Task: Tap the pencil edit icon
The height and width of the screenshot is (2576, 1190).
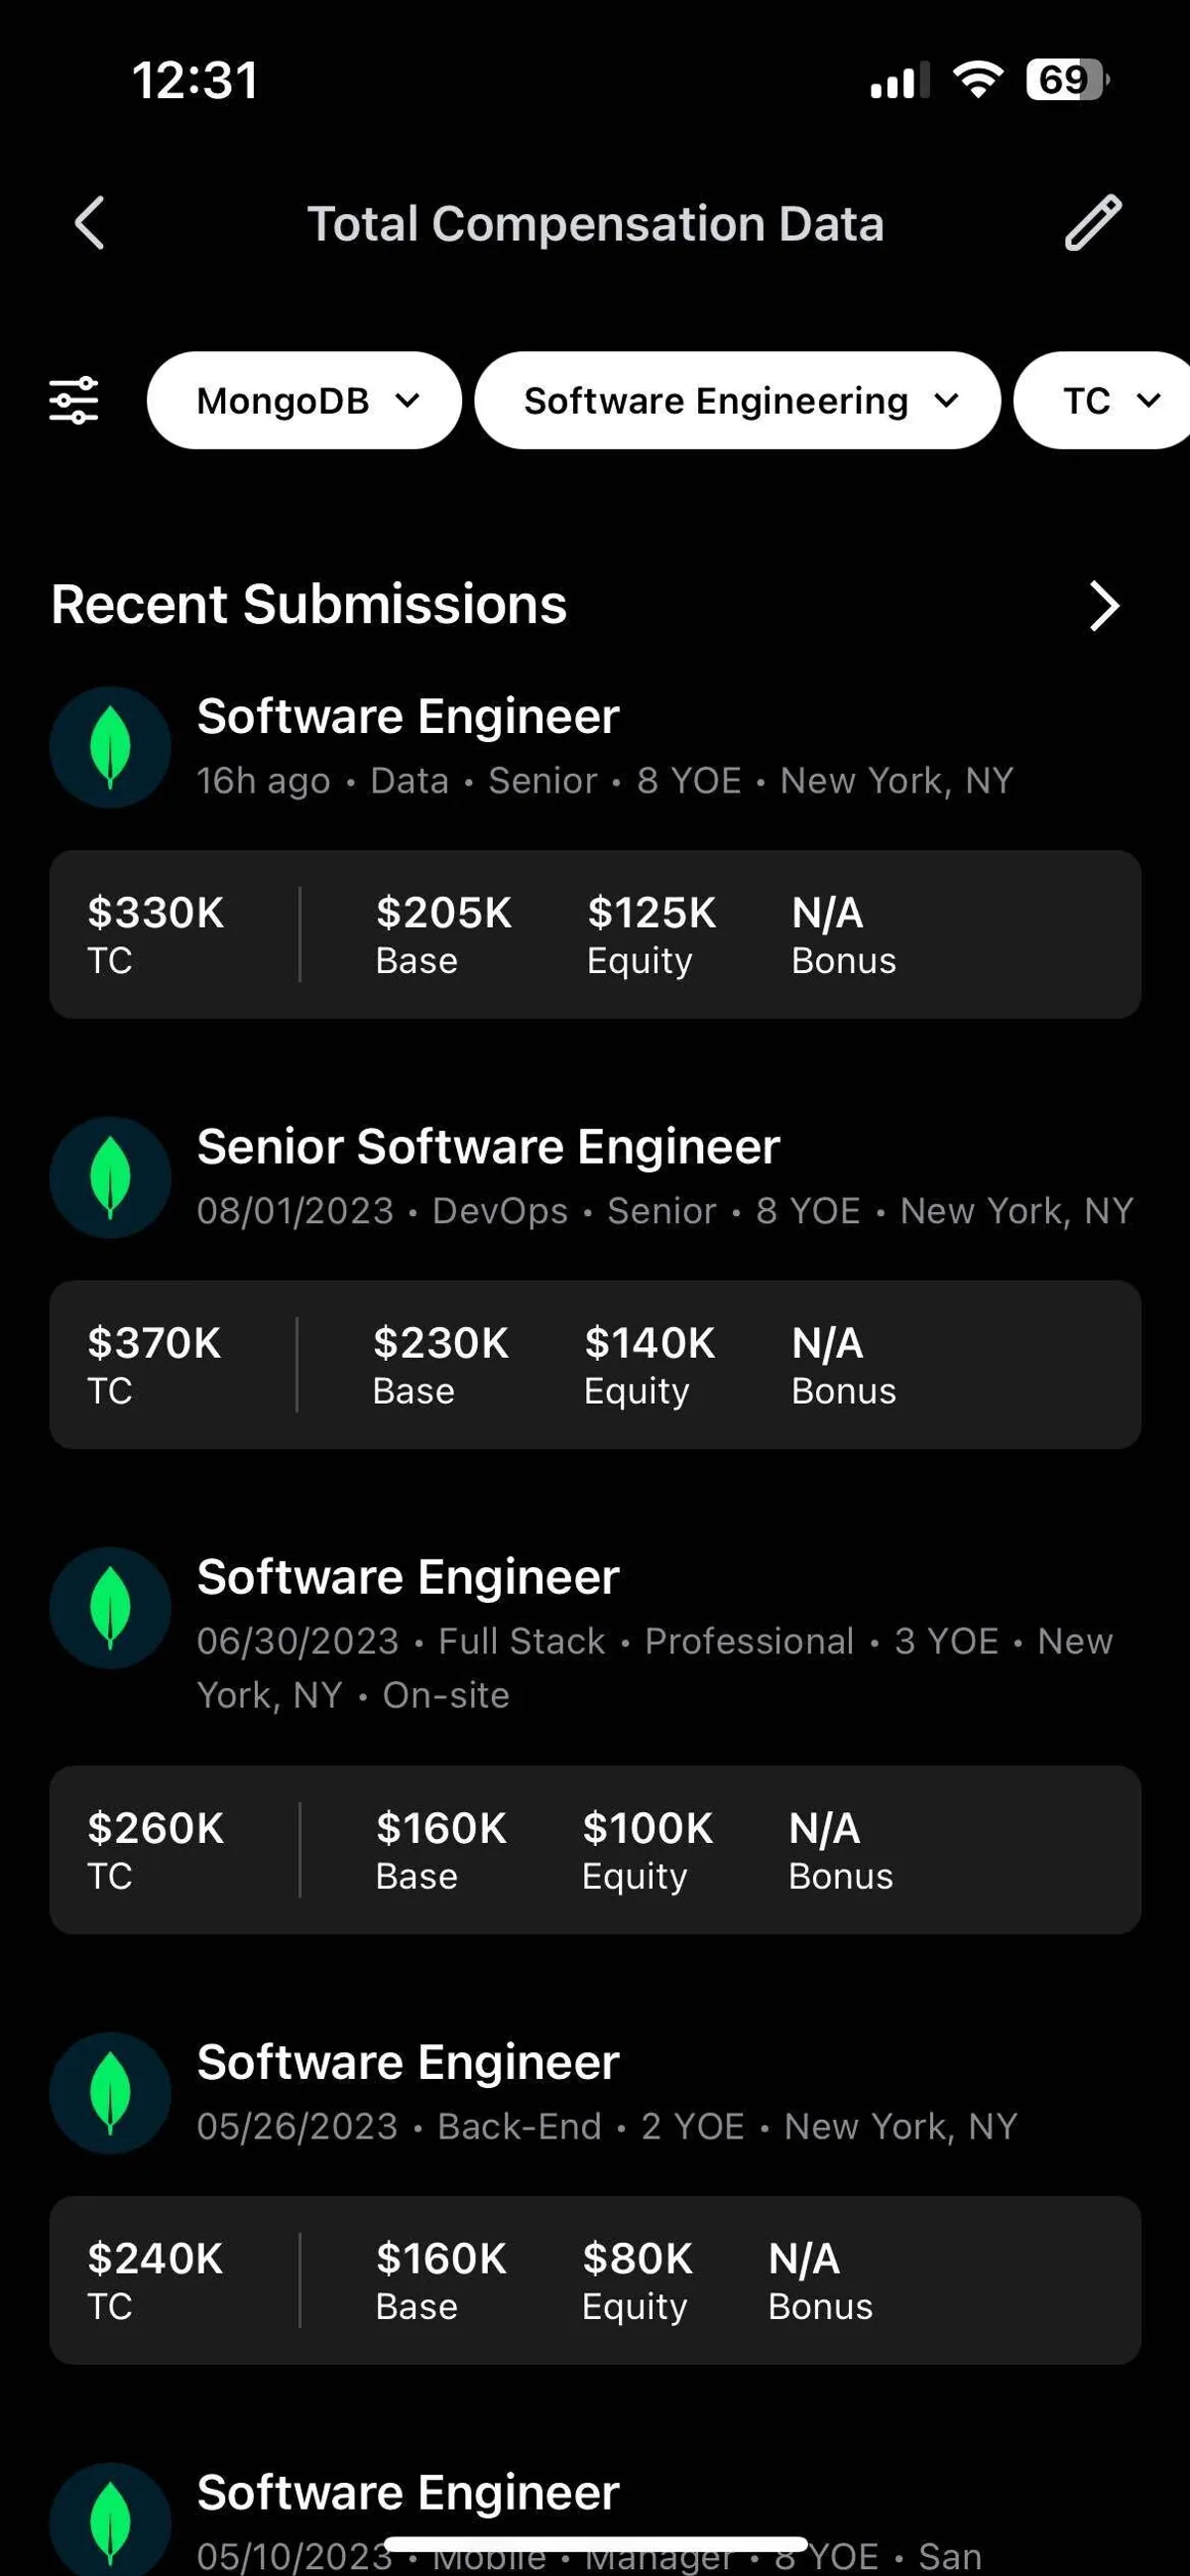Action: click(1093, 222)
